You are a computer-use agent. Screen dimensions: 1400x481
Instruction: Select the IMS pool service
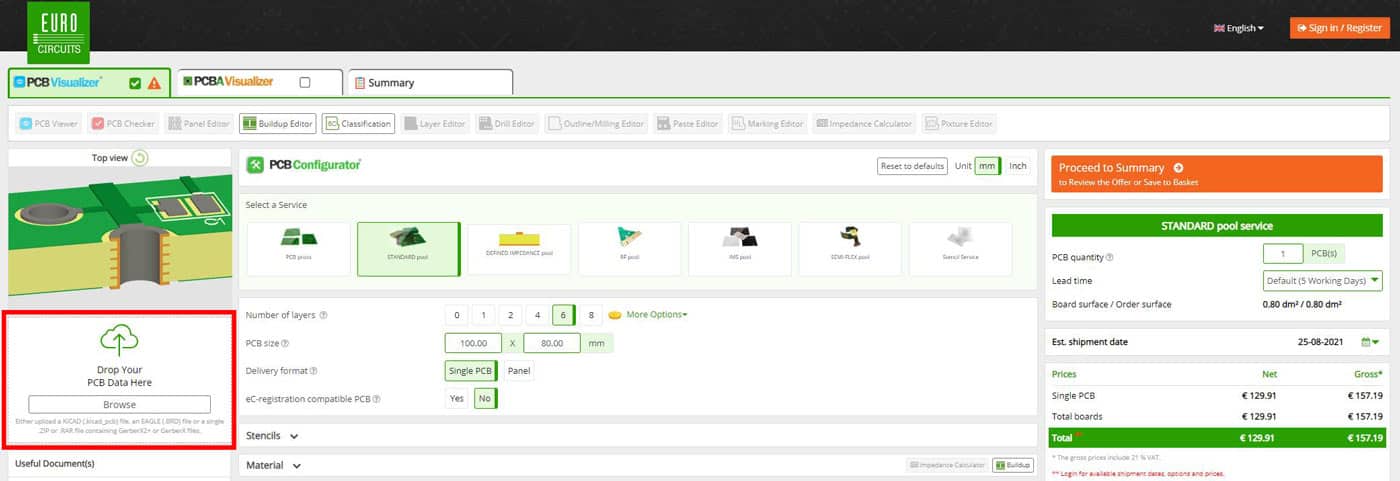pos(739,249)
